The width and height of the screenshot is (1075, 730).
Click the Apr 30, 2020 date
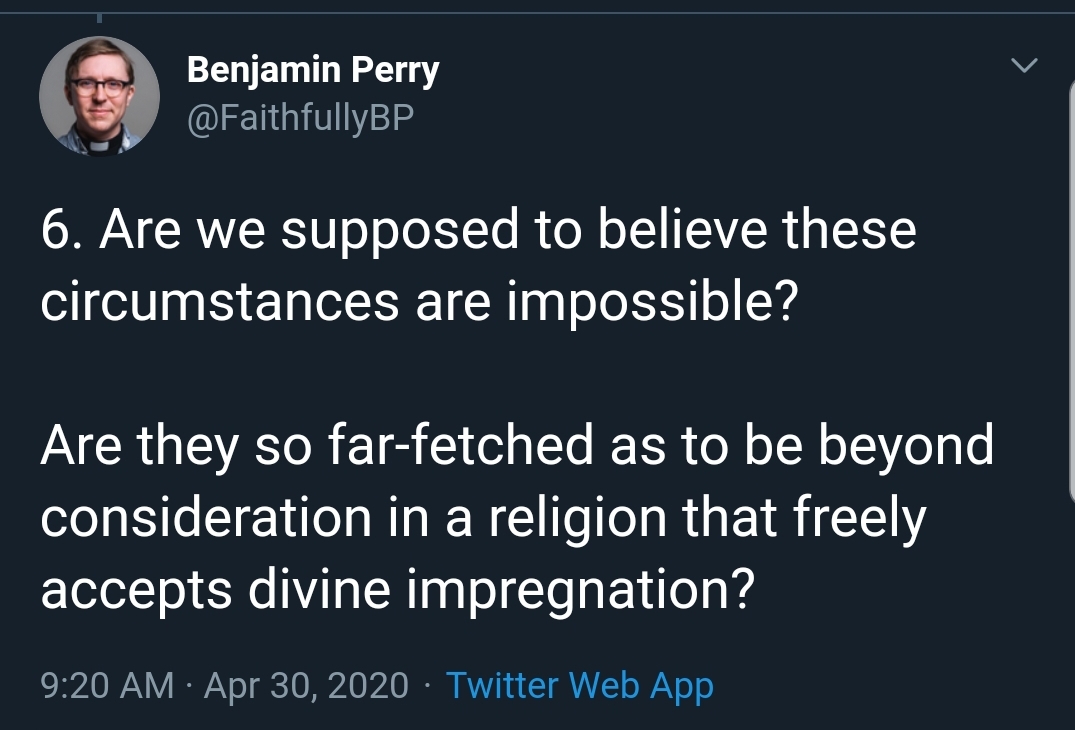coord(306,686)
